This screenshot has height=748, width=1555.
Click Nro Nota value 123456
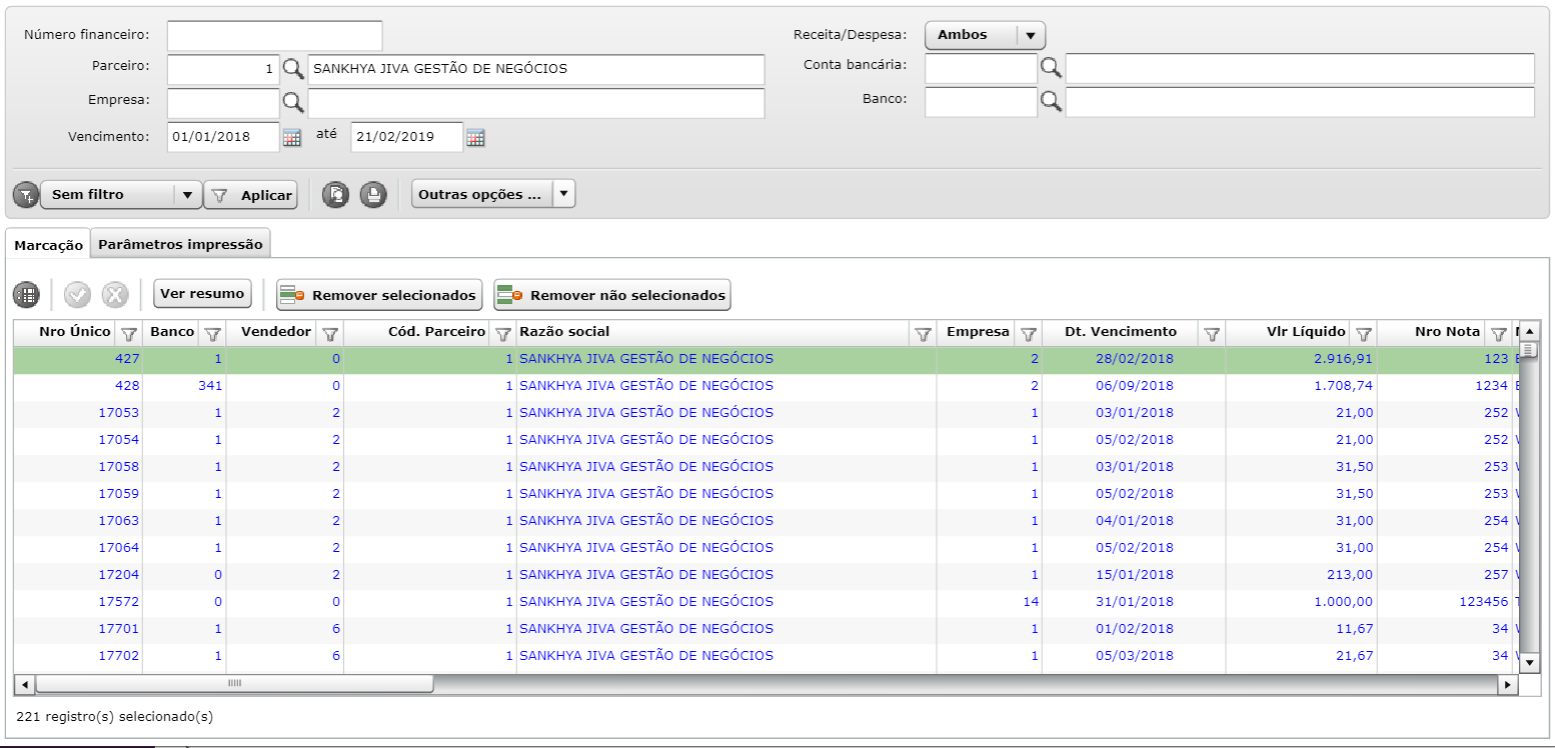(x=1482, y=602)
